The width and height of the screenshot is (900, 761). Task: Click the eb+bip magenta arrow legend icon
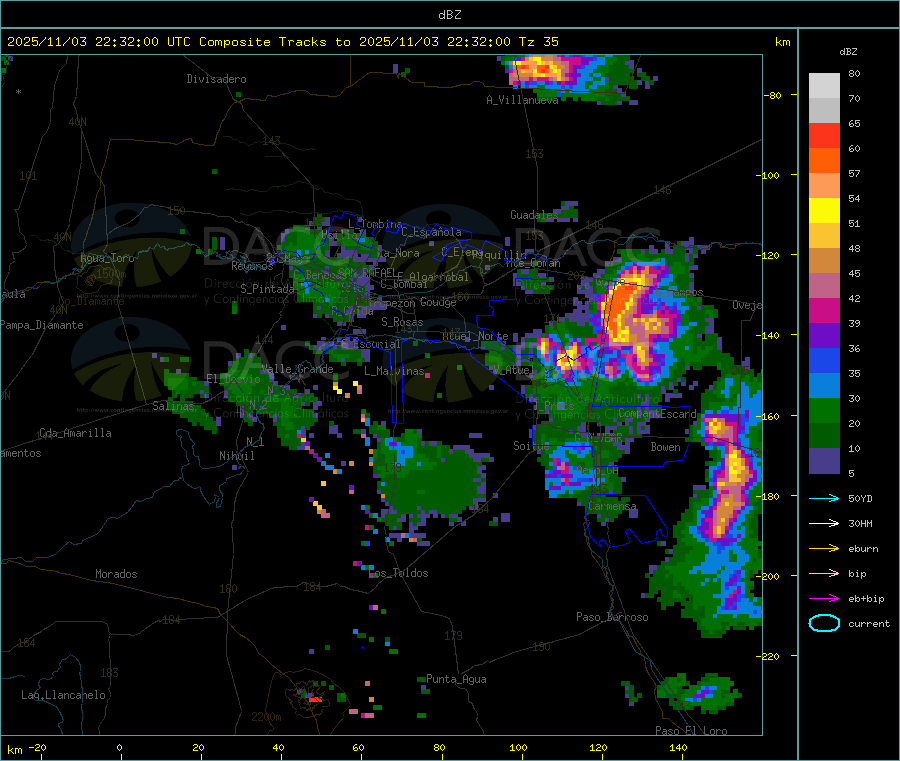click(824, 599)
